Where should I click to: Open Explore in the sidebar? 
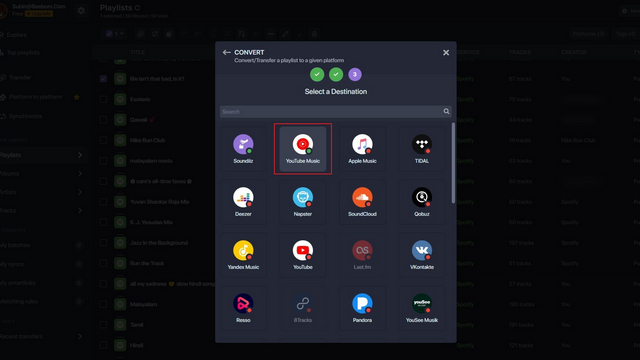coord(16,35)
